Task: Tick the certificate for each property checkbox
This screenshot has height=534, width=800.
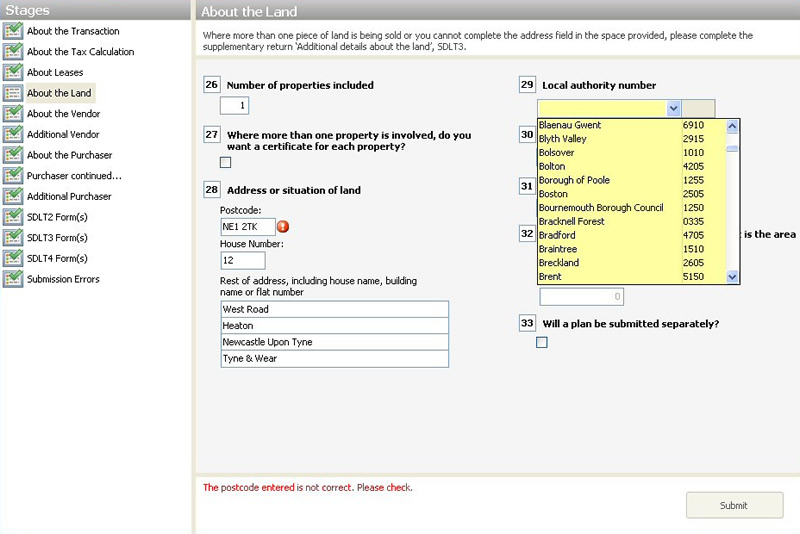Action: [x=225, y=162]
